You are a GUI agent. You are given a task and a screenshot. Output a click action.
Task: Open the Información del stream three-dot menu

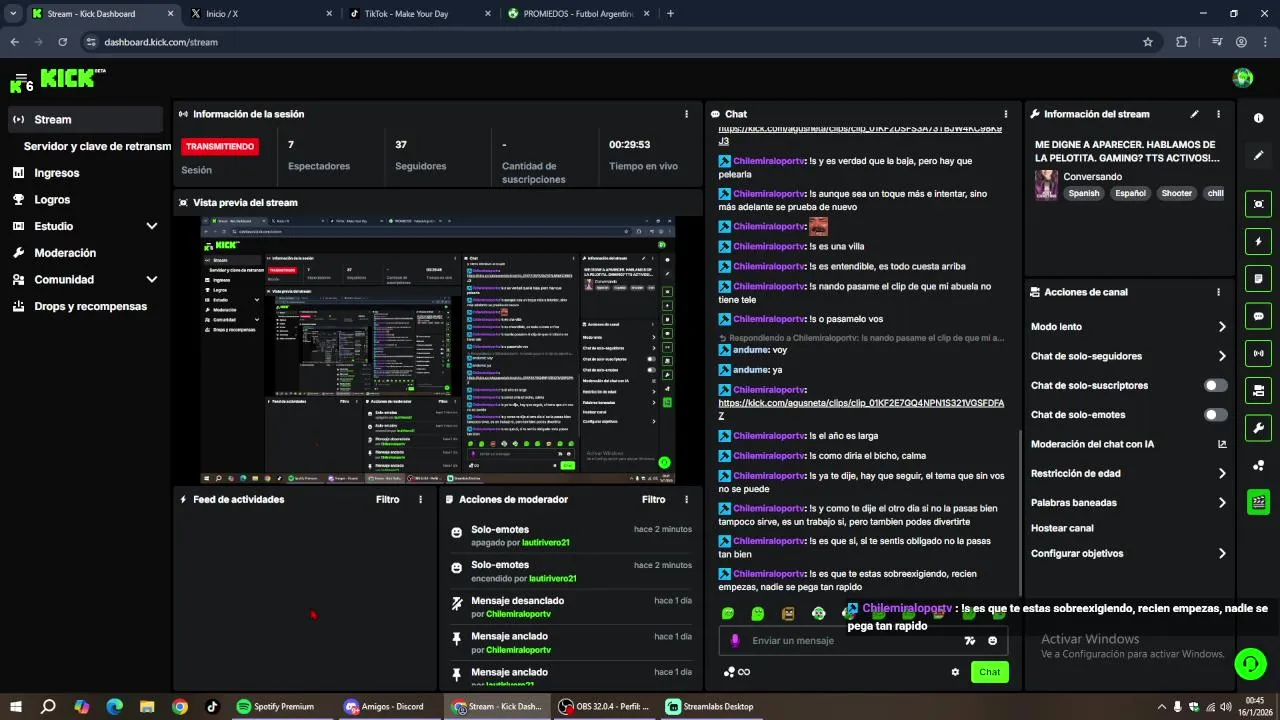(1218, 114)
